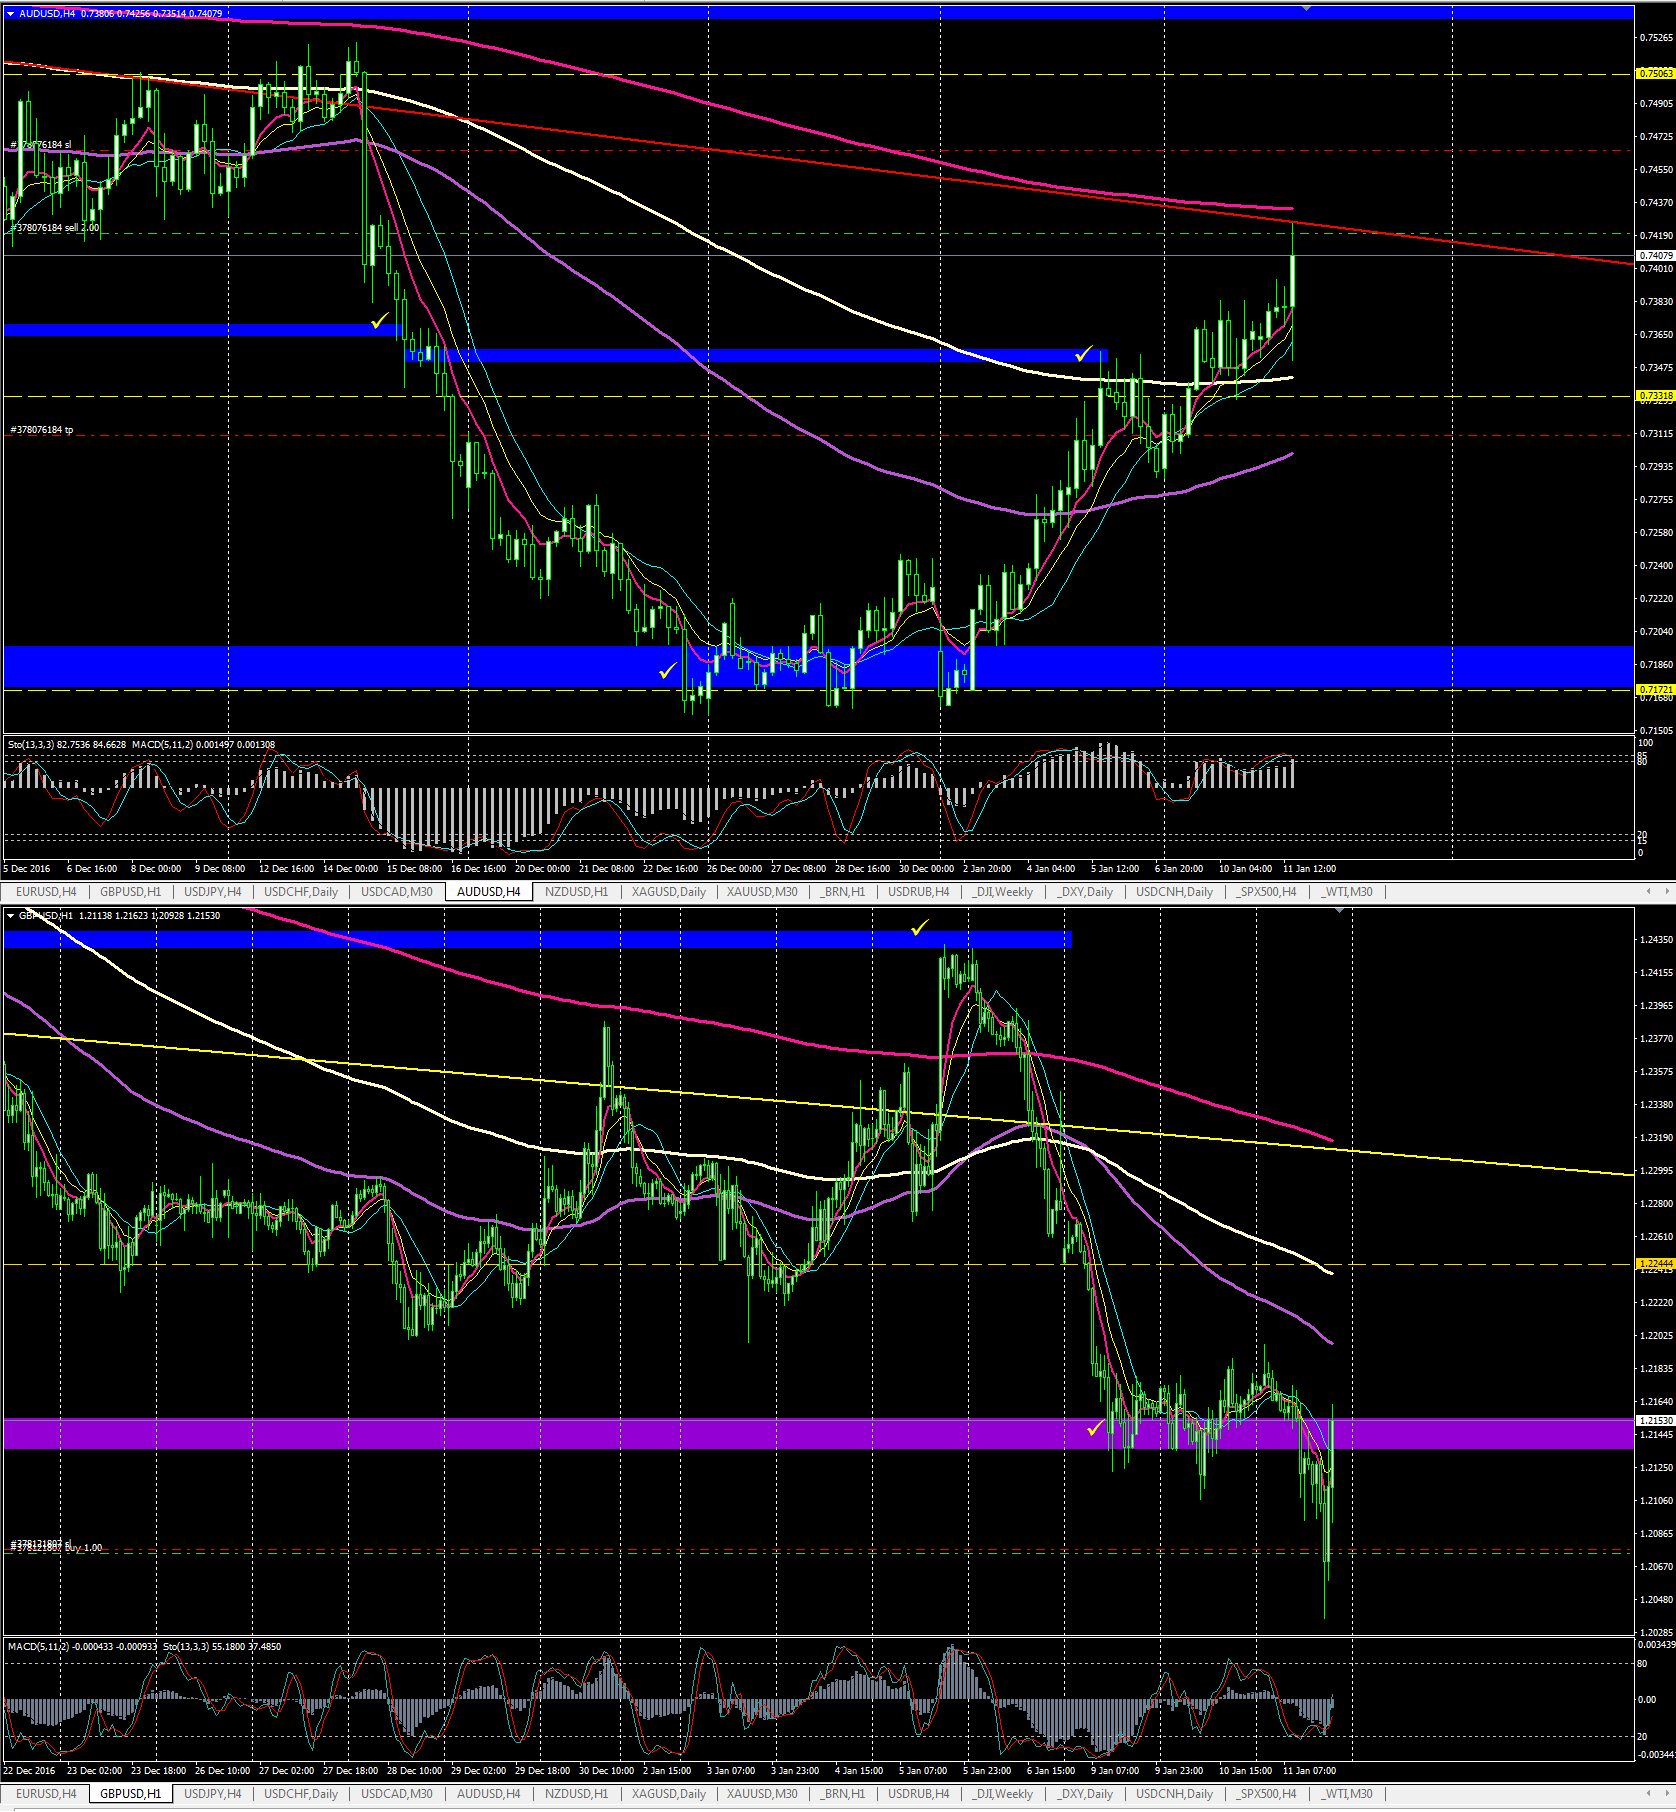Screen dimensions: 1676x1812
Task: Select the '#378076184 tp' level label
Action: (42, 430)
